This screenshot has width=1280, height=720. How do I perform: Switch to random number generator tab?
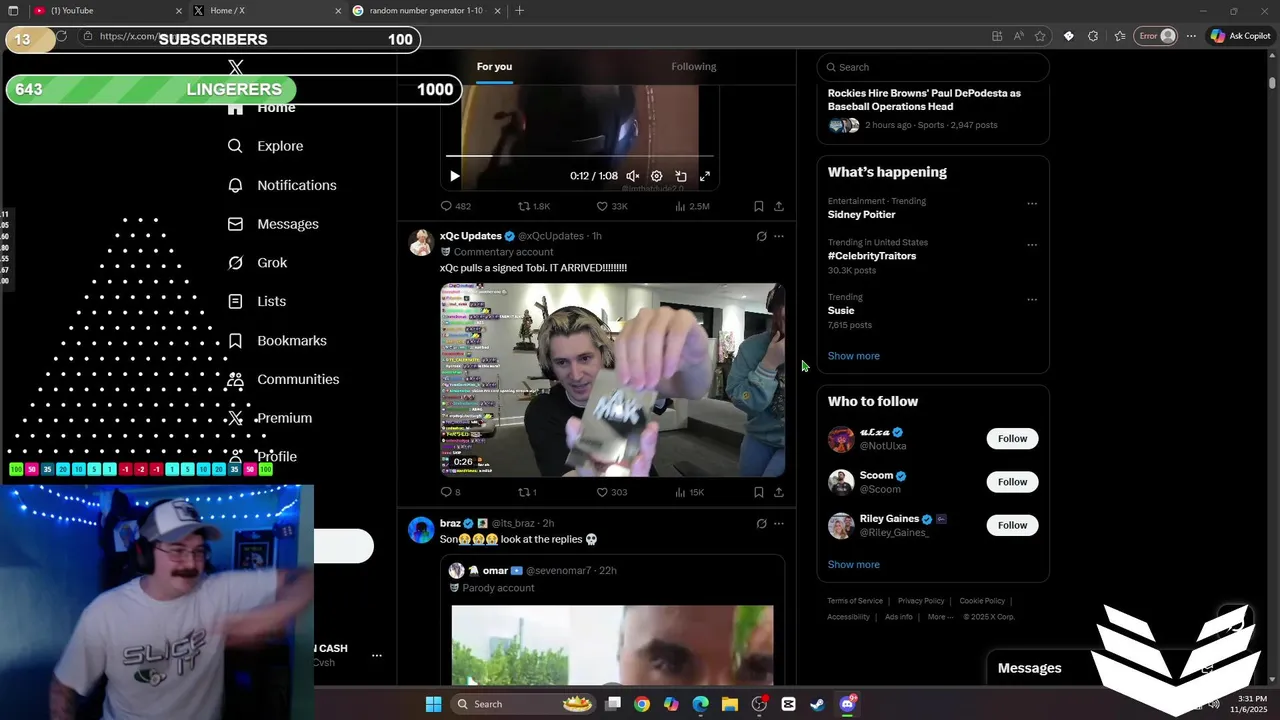pyautogui.click(x=425, y=11)
